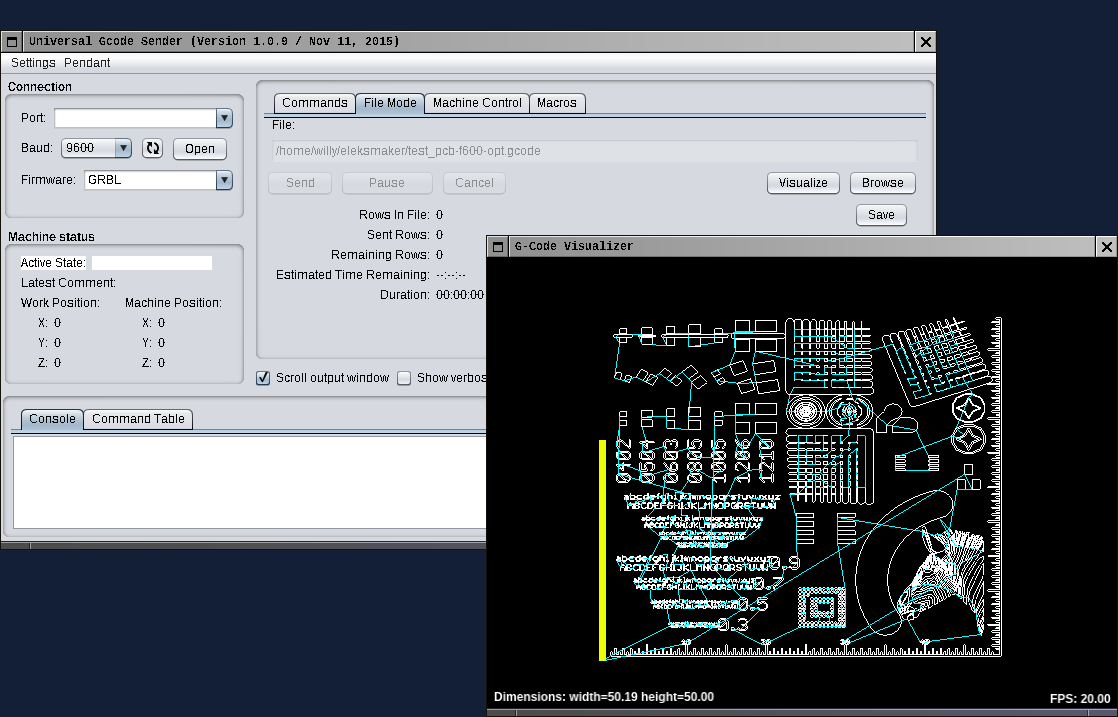Close the Universal Gcode Sender window
The height and width of the screenshot is (717, 1118).
tap(925, 41)
